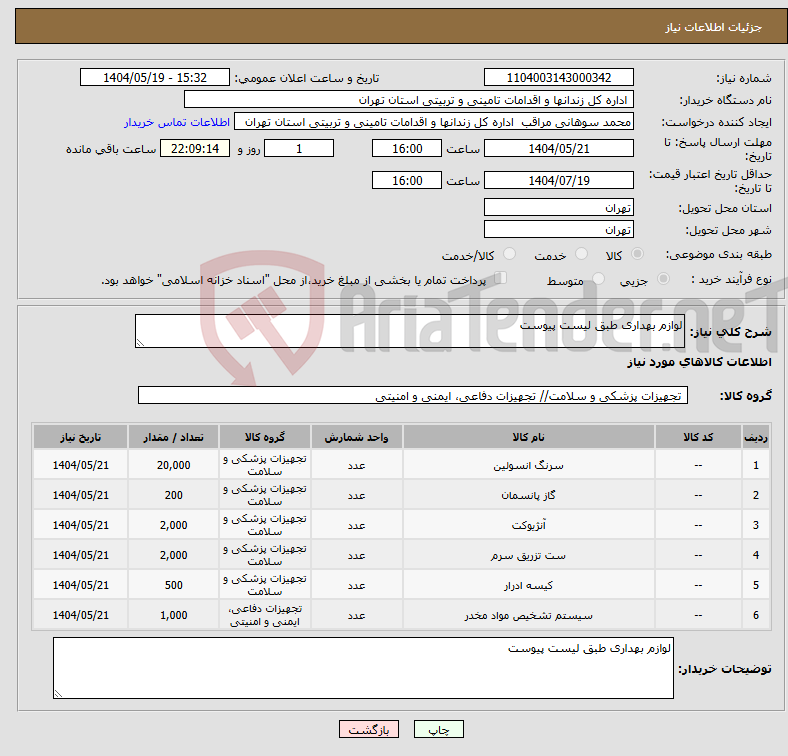Click the کد کالا column header
Screen dimensions: 788x756
pos(698,437)
